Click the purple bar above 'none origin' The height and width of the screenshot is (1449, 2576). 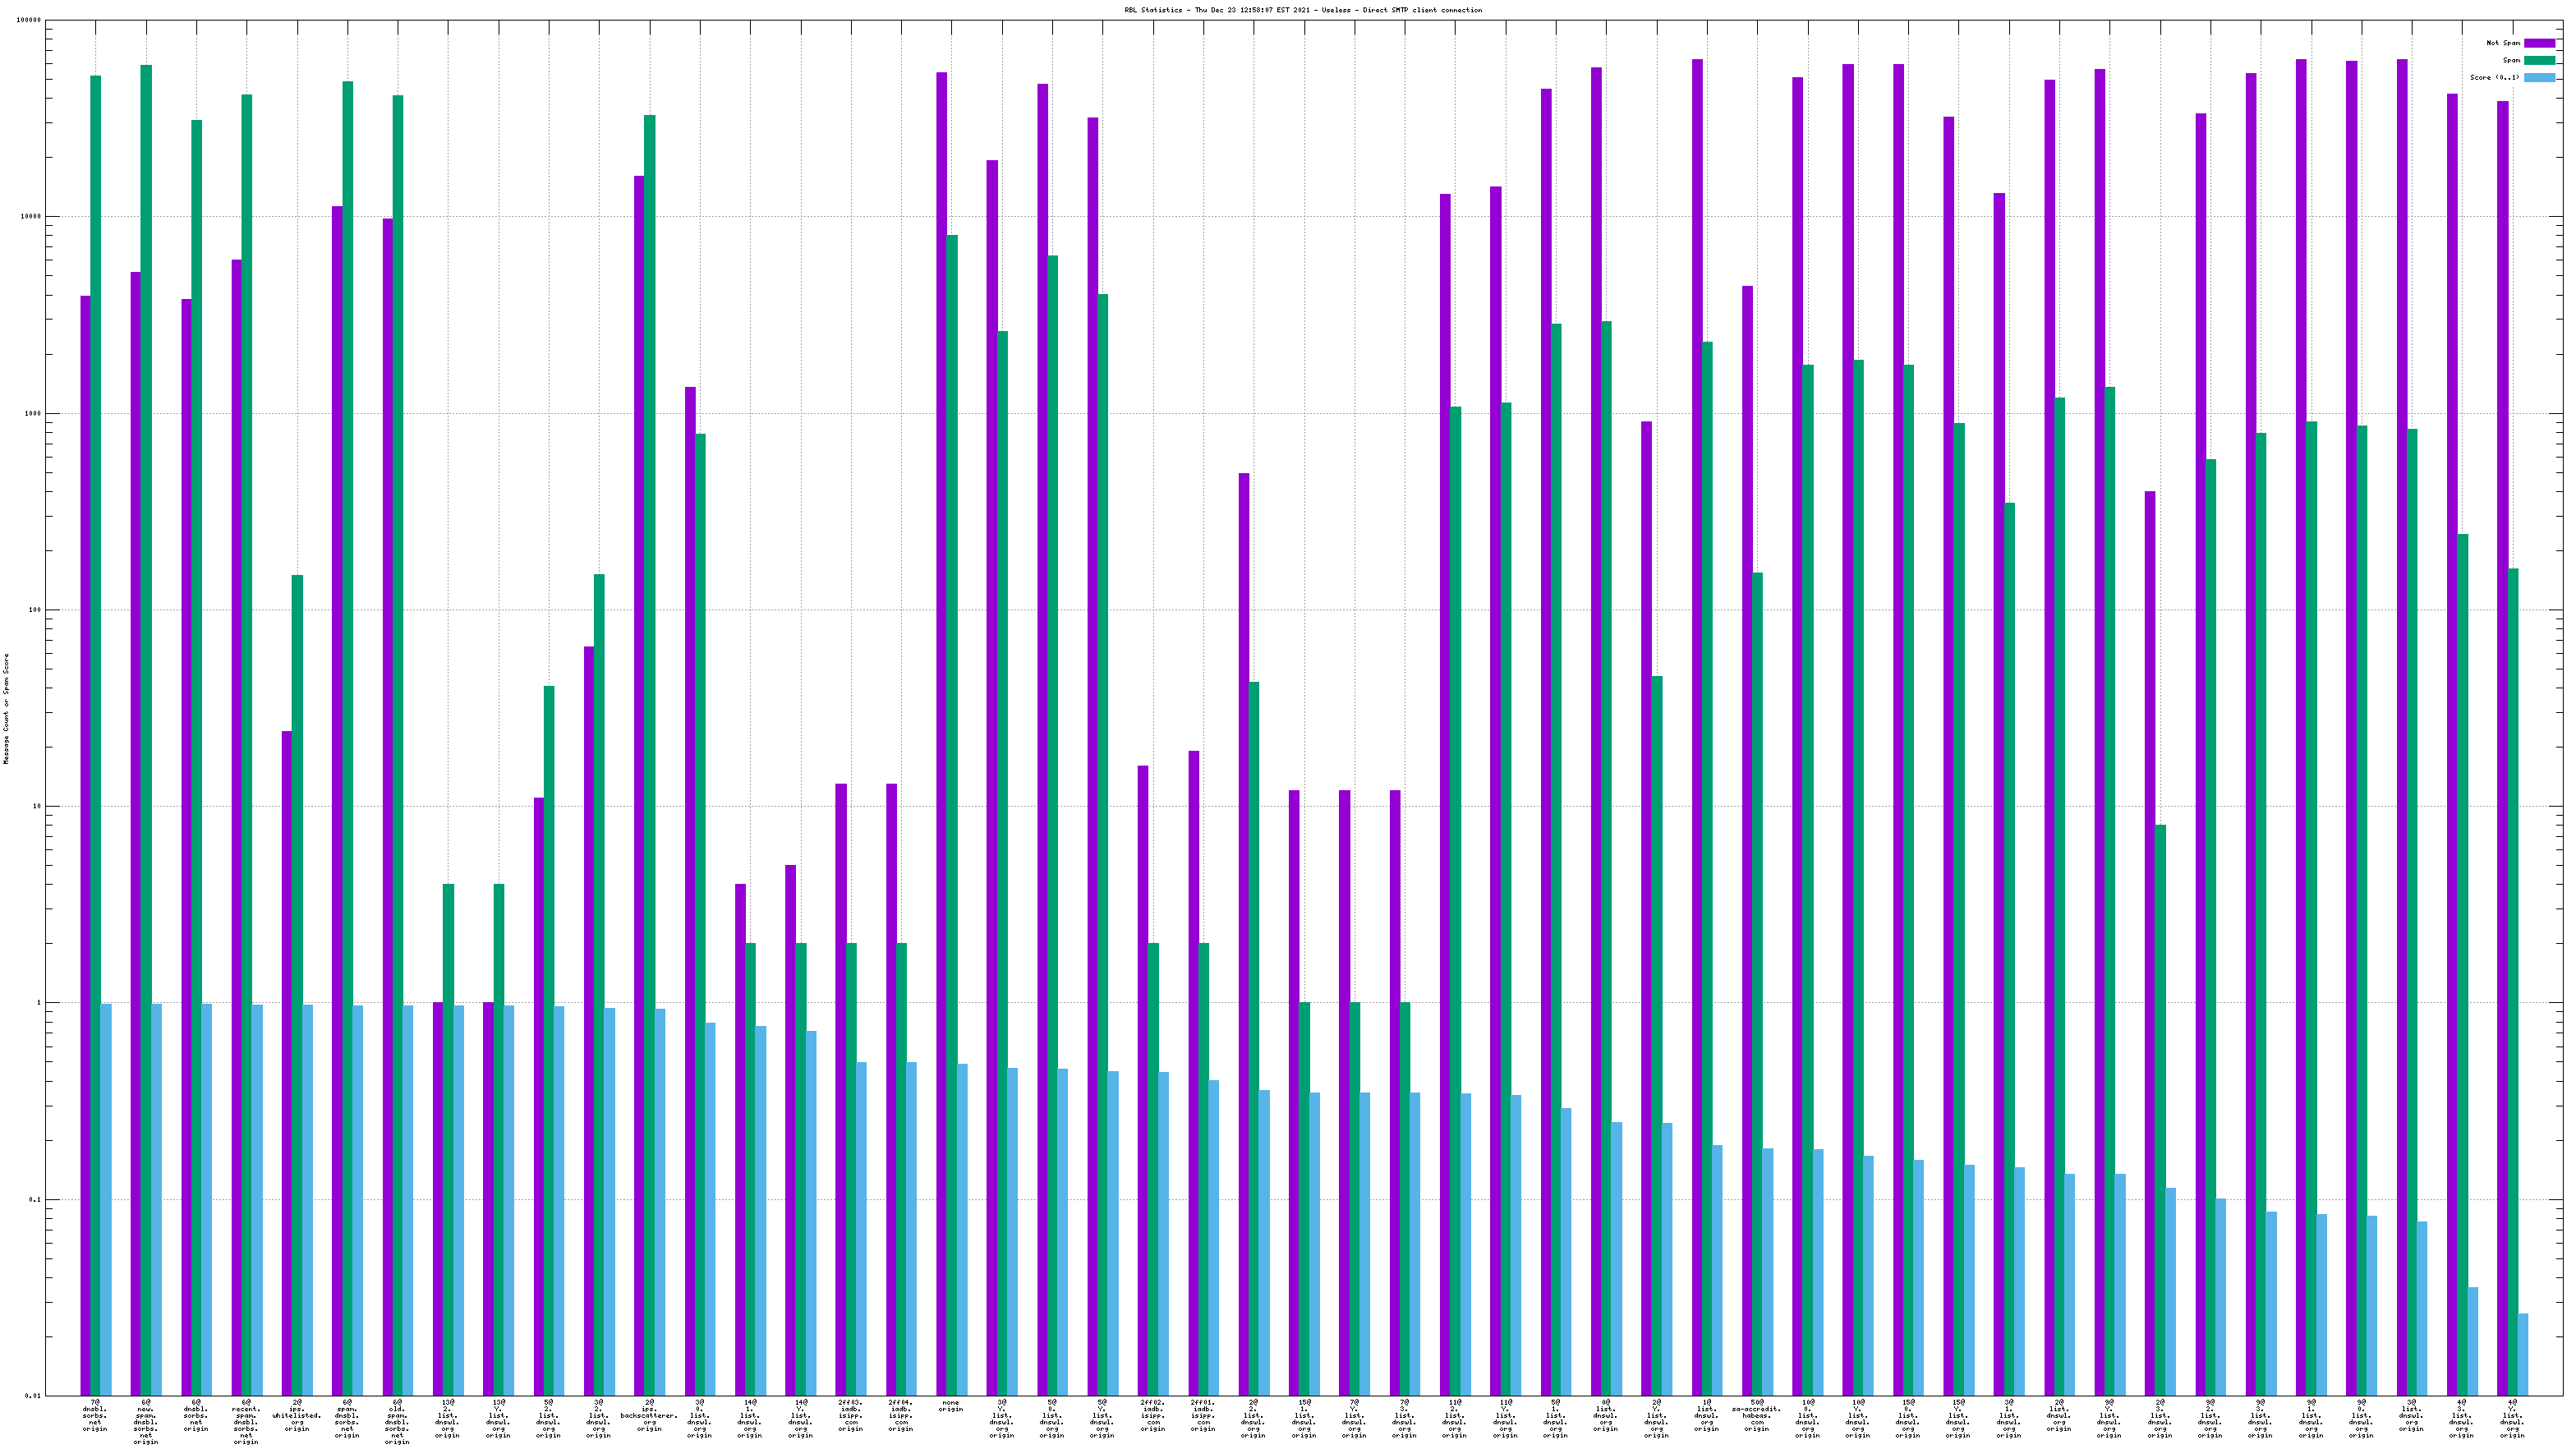tap(941, 700)
